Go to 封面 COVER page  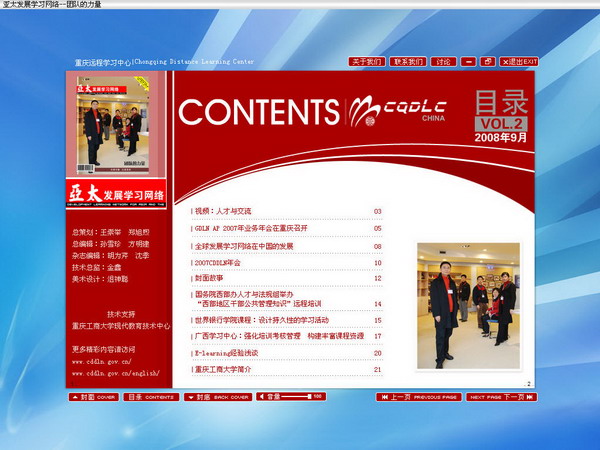click(x=94, y=397)
